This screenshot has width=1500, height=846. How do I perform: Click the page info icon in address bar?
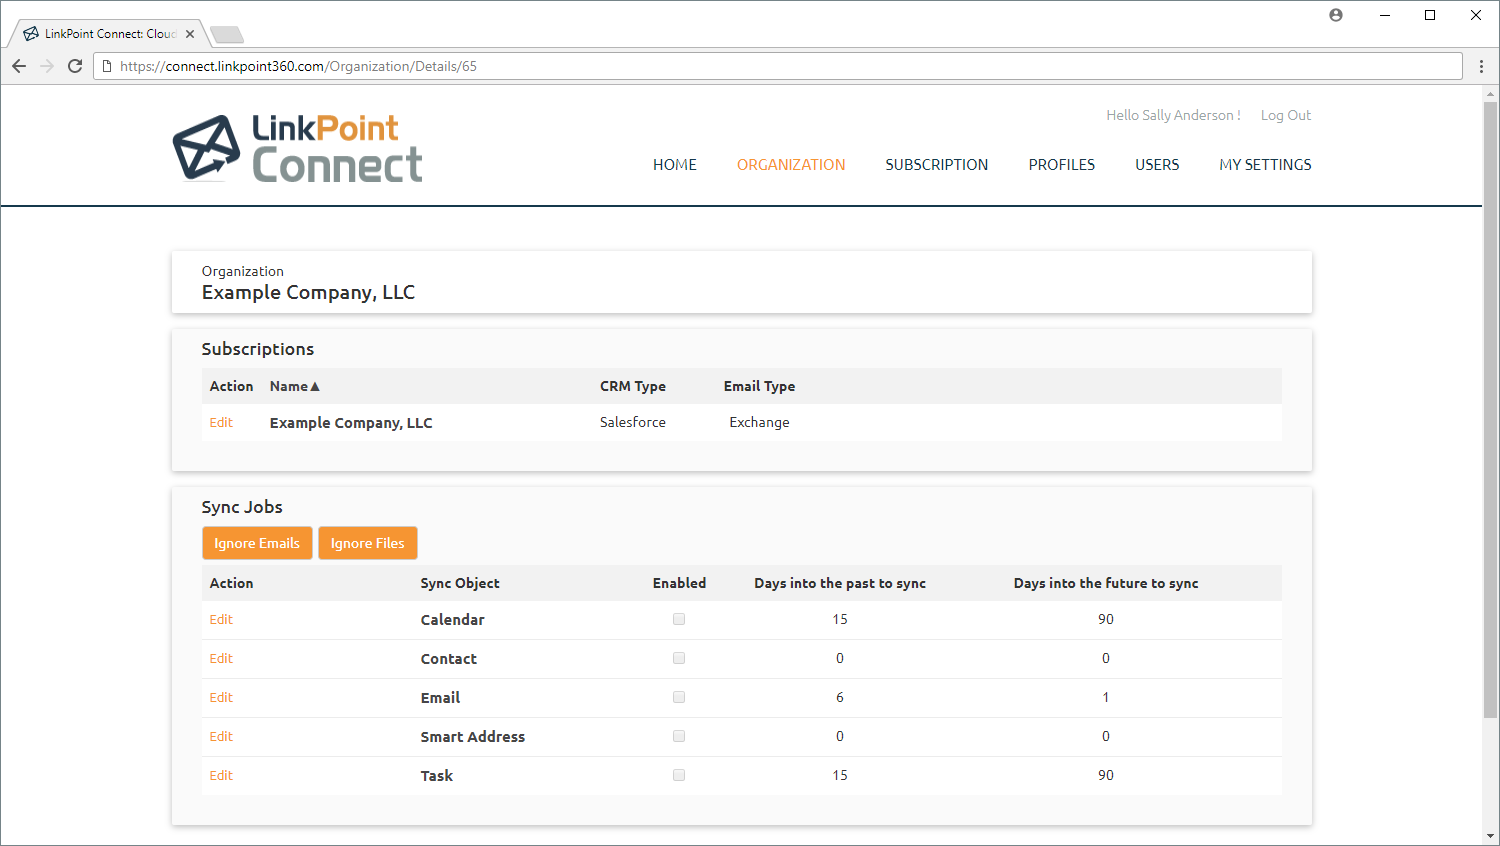point(107,66)
